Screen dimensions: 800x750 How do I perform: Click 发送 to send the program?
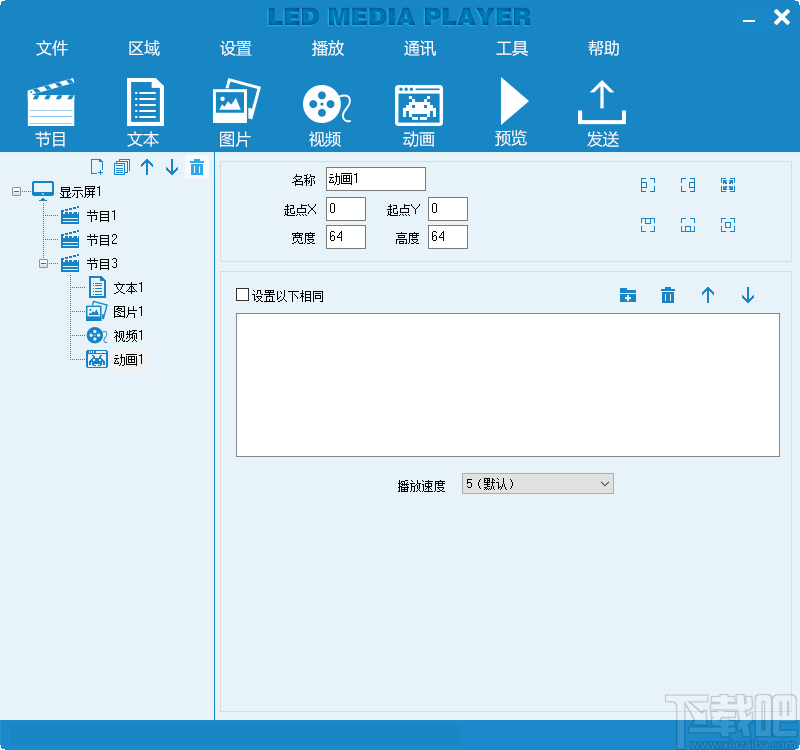pyautogui.click(x=602, y=107)
